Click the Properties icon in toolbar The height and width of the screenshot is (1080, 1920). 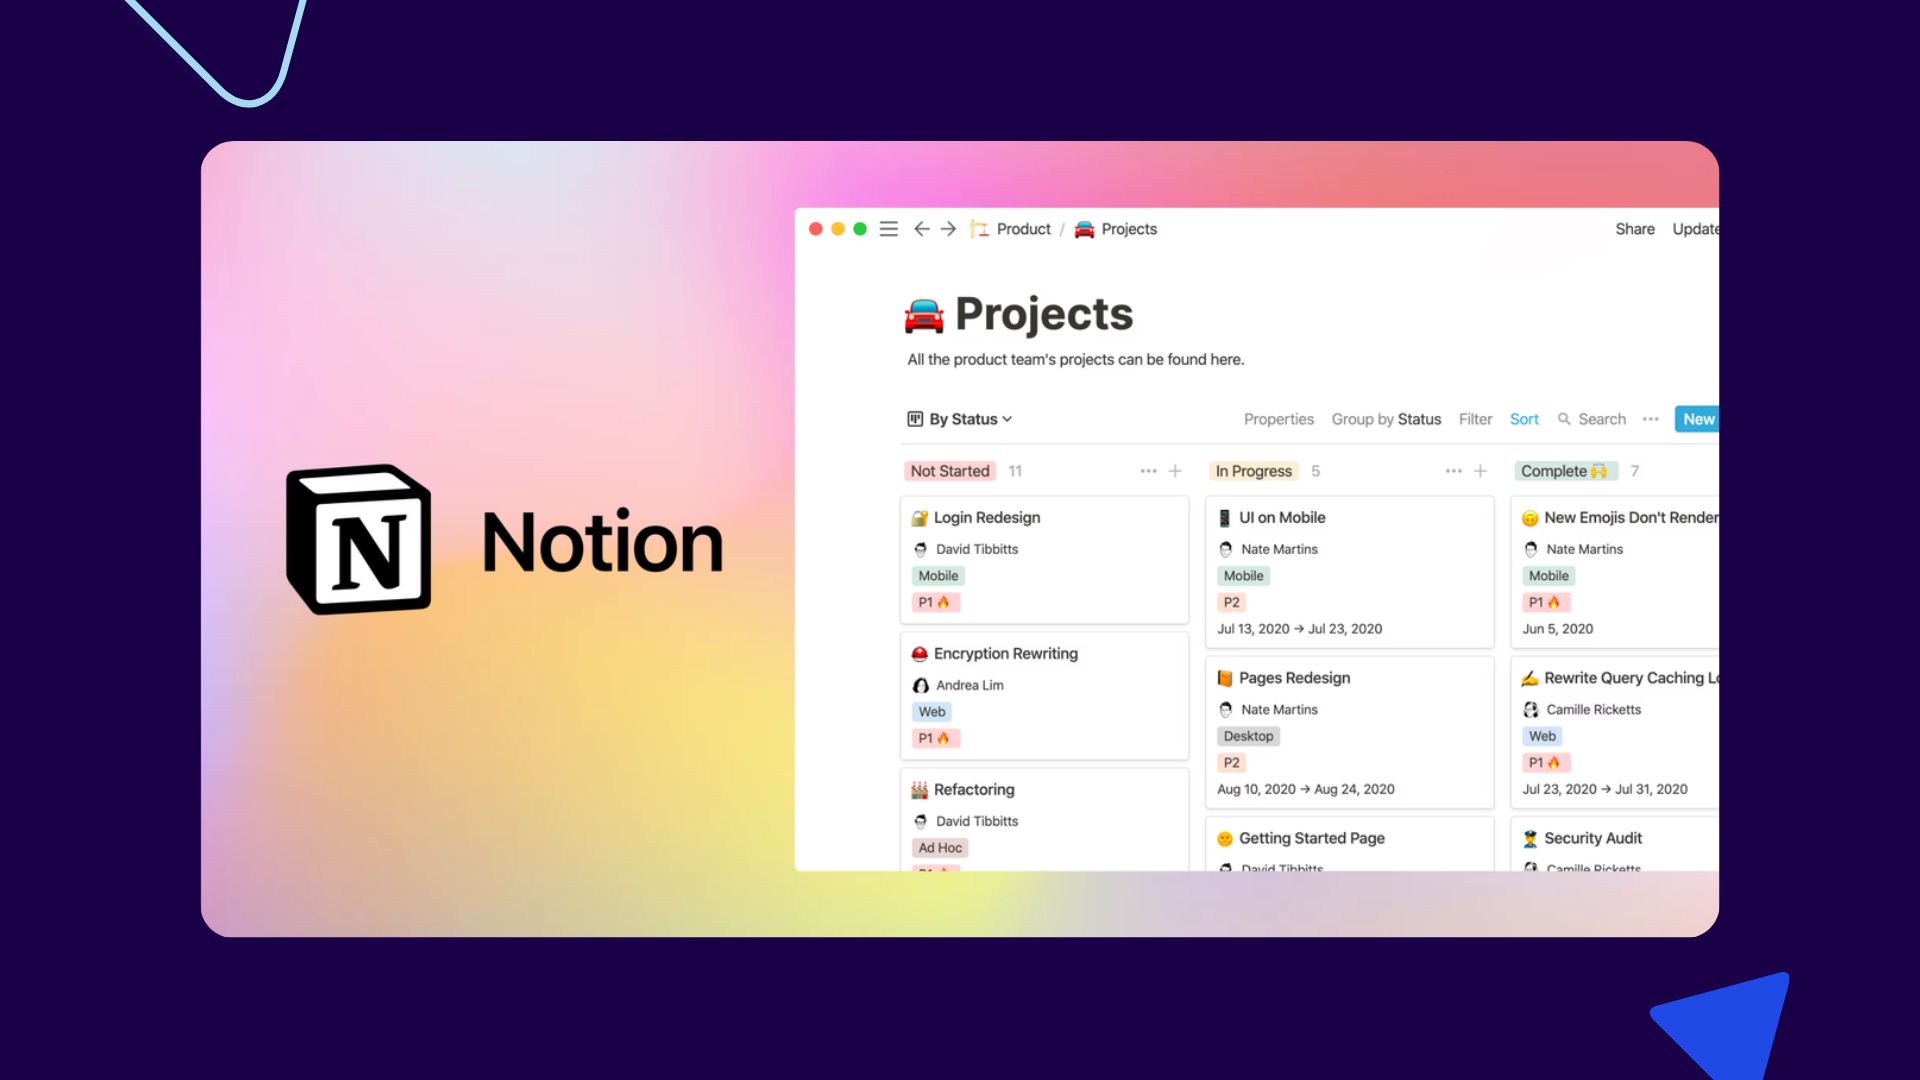[1276, 418]
